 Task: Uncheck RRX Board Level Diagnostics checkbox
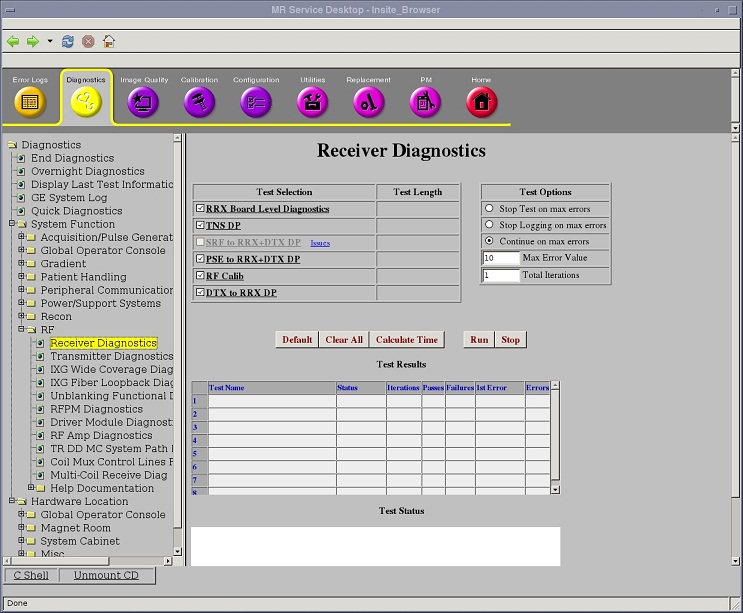coord(200,209)
